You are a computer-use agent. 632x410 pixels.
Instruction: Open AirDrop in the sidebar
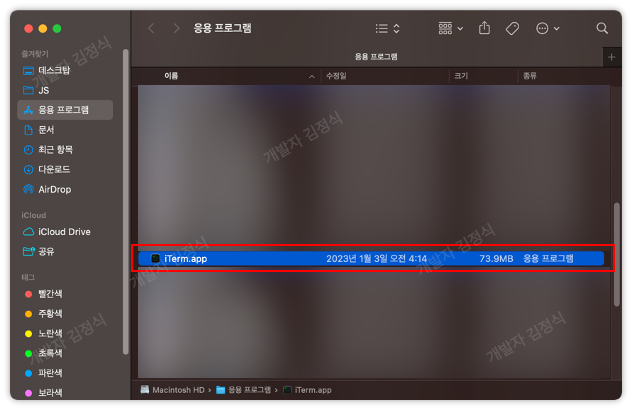(65, 189)
